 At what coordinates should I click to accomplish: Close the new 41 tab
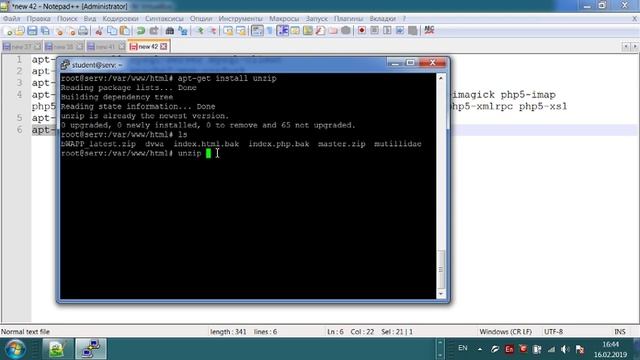click(121, 47)
